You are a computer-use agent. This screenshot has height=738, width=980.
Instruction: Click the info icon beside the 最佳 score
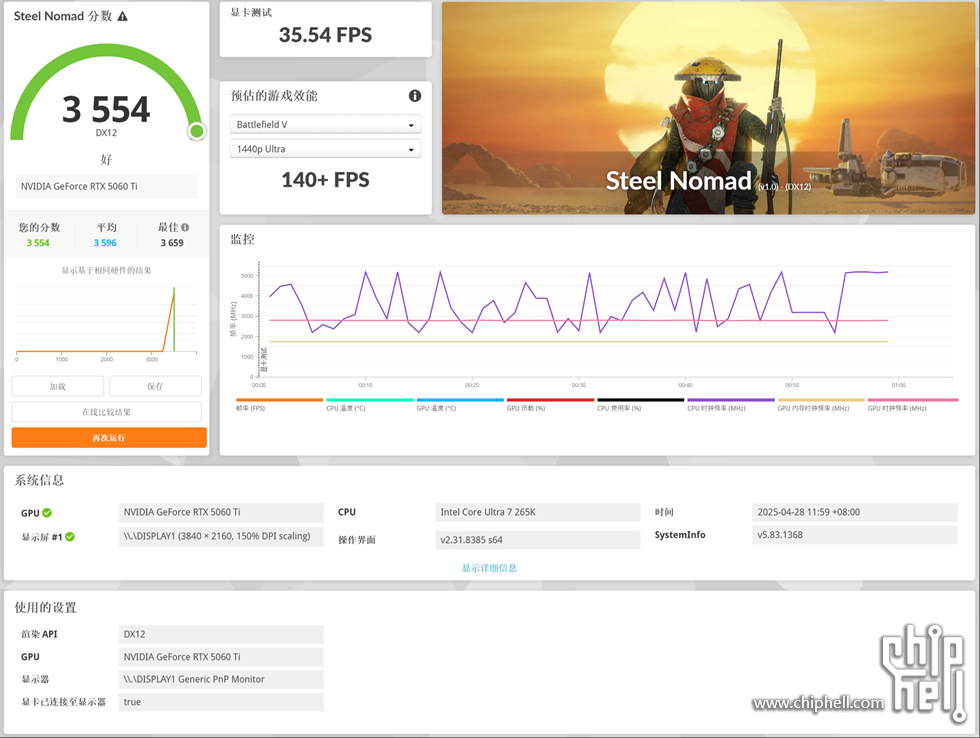coord(185,227)
